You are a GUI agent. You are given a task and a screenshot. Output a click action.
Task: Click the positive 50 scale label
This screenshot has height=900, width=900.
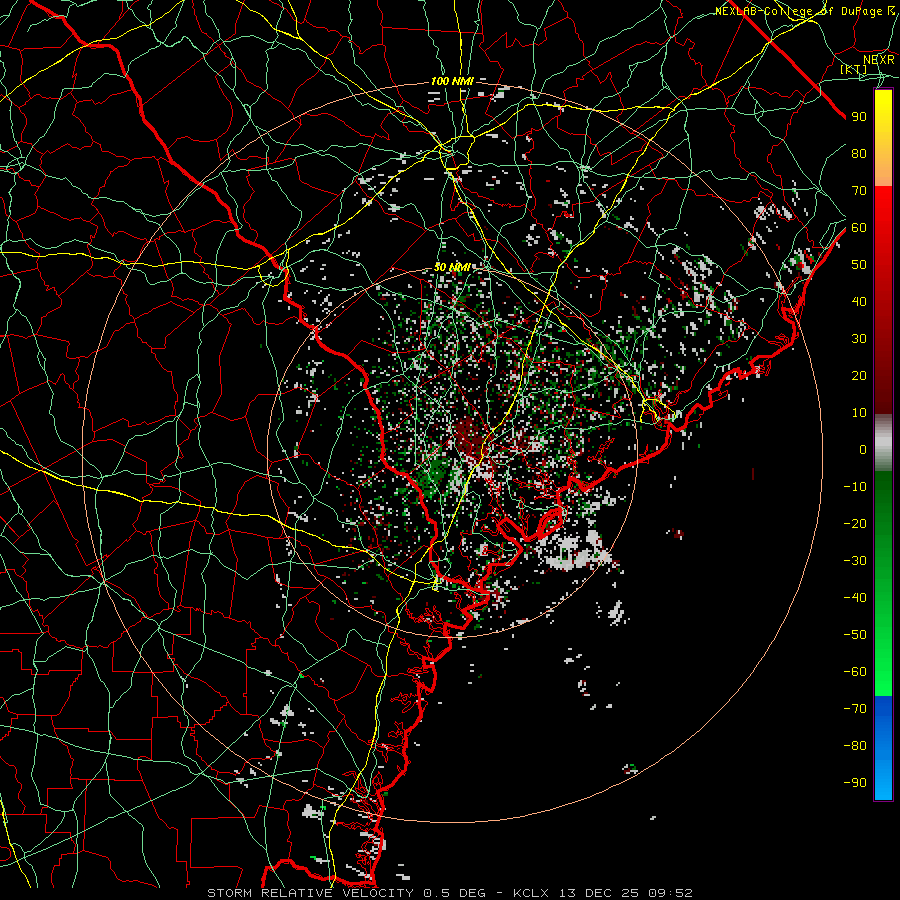point(859,265)
